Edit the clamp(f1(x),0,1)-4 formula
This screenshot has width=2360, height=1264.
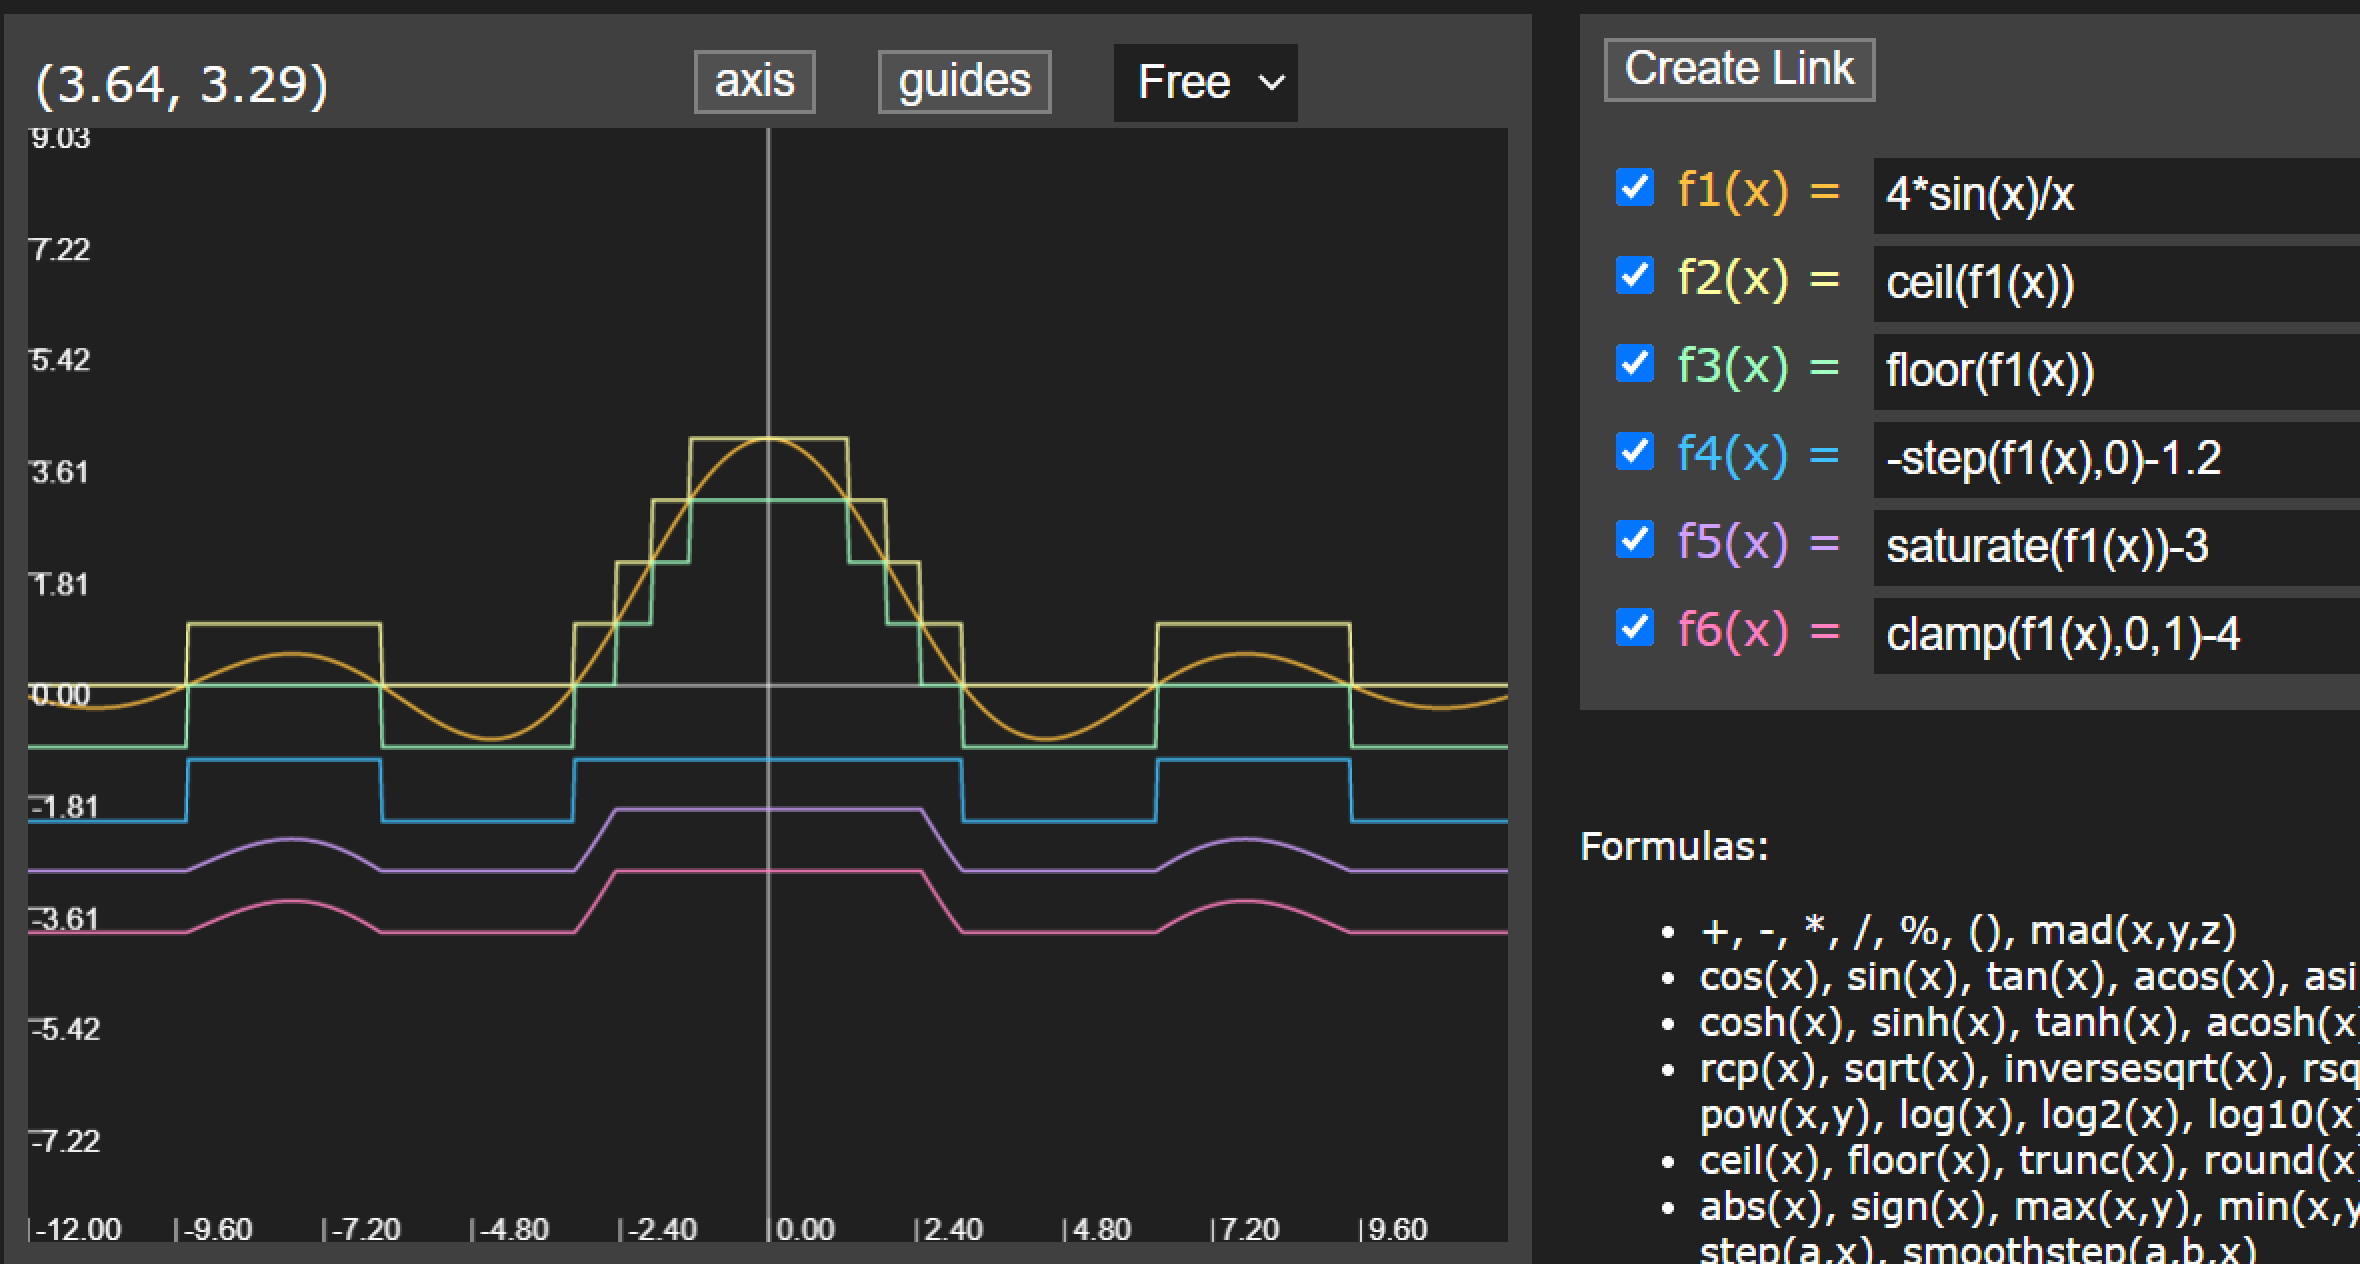pyautogui.click(x=2110, y=635)
